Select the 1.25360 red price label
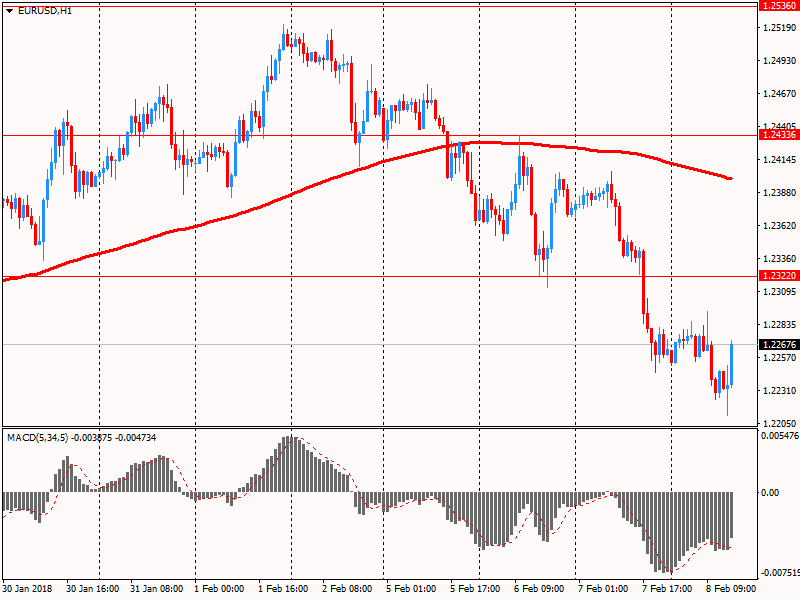The width and height of the screenshot is (800, 600). 779,6
